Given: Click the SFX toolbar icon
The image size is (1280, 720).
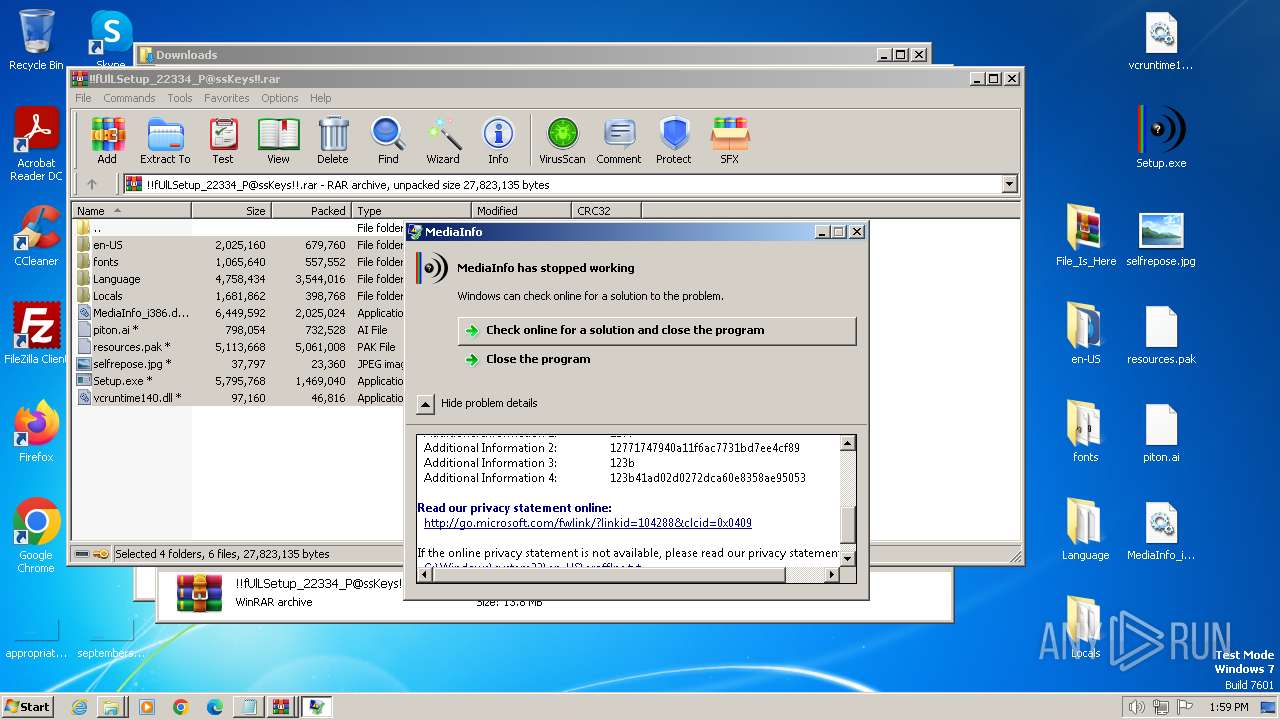Looking at the screenshot, I should click(x=730, y=140).
